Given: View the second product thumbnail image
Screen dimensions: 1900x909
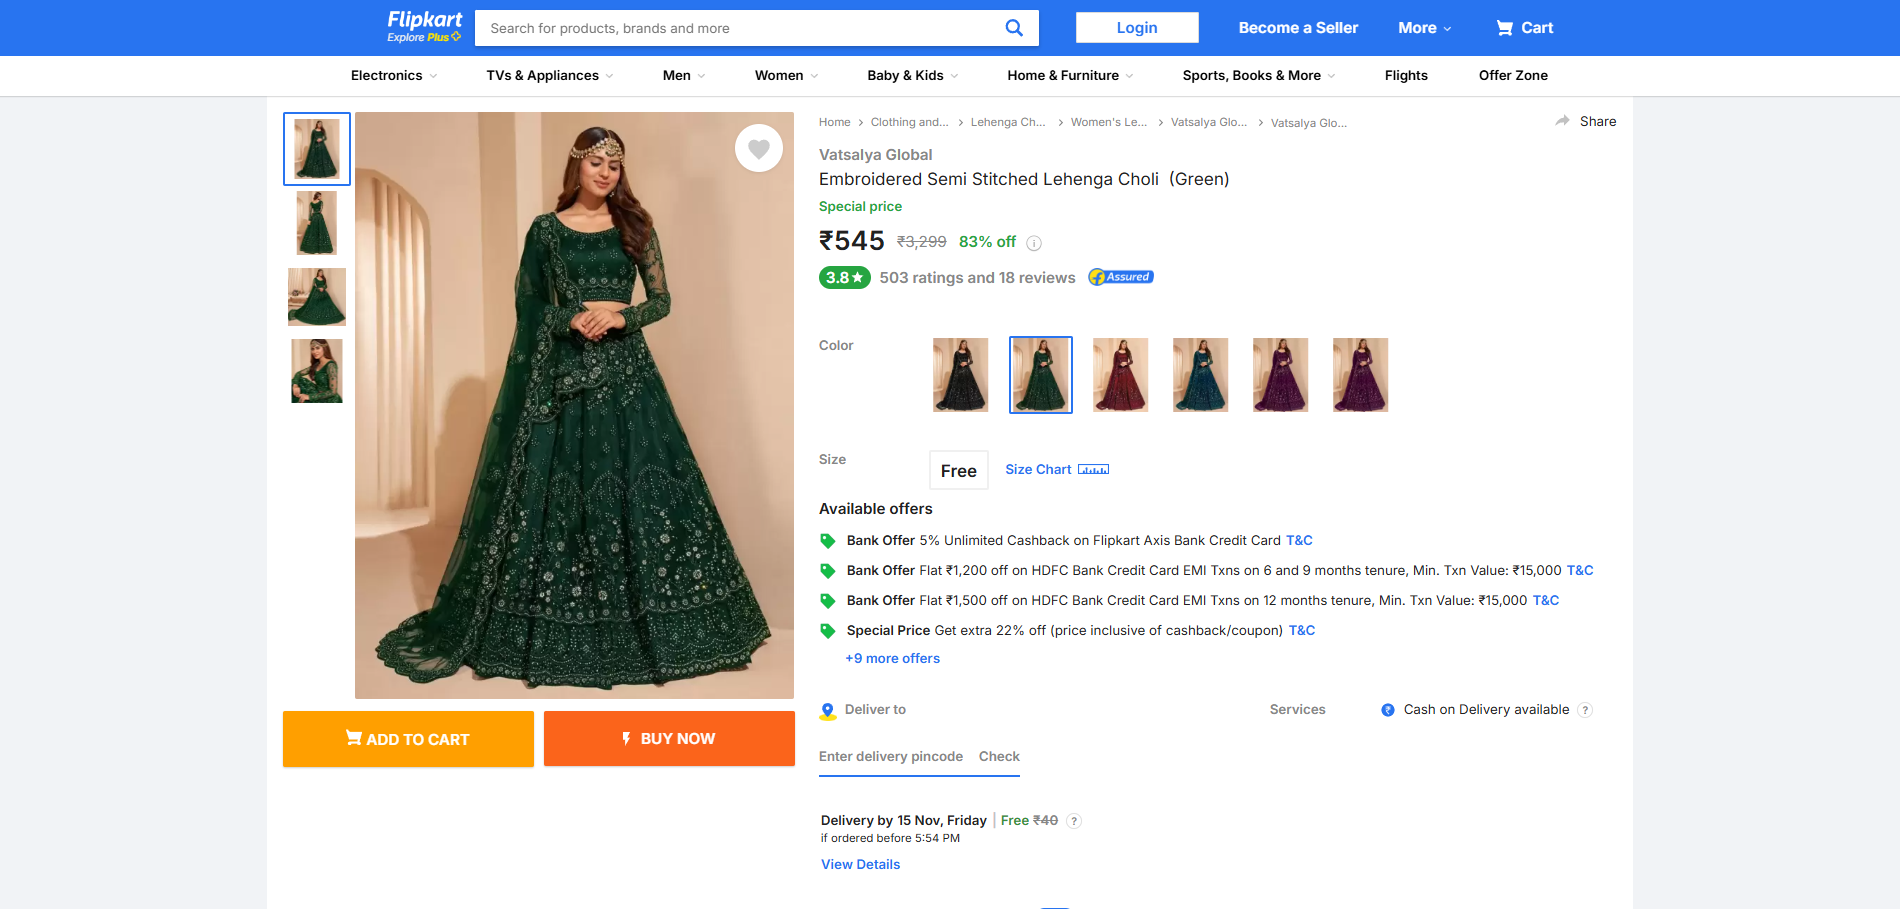Looking at the screenshot, I should pyautogui.click(x=317, y=223).
